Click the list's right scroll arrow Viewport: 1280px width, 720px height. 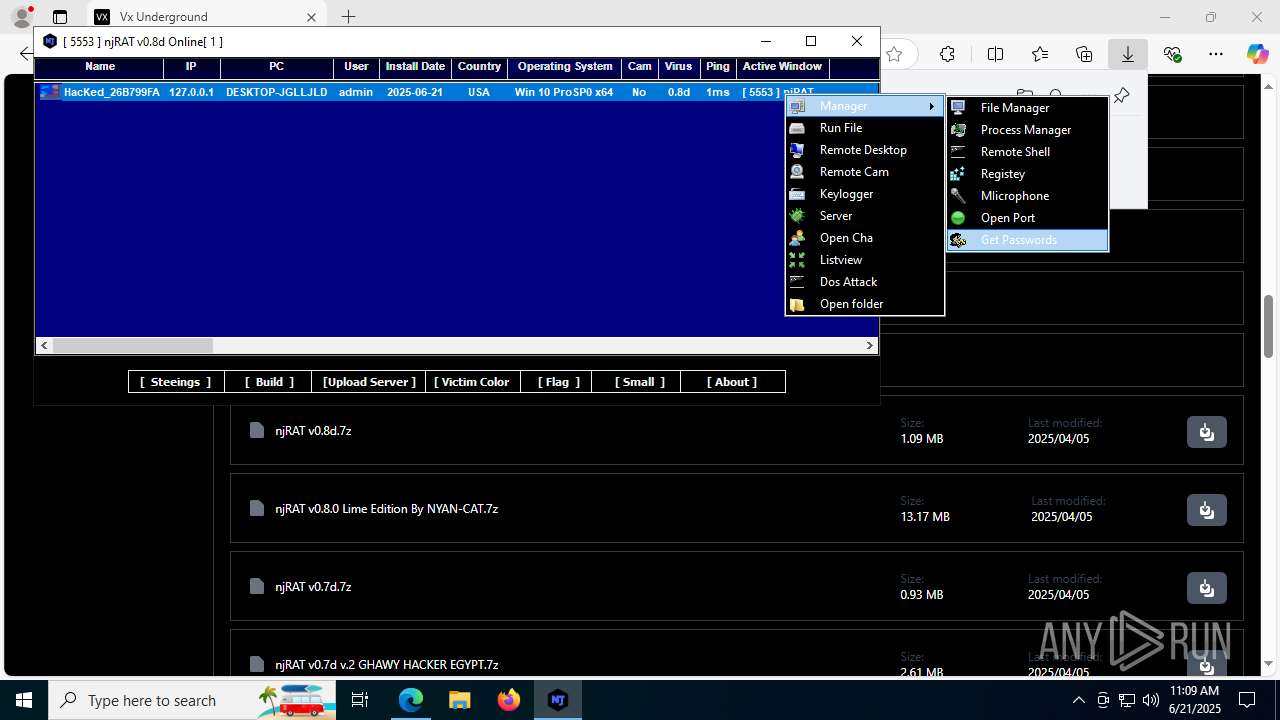click(870, 346)
